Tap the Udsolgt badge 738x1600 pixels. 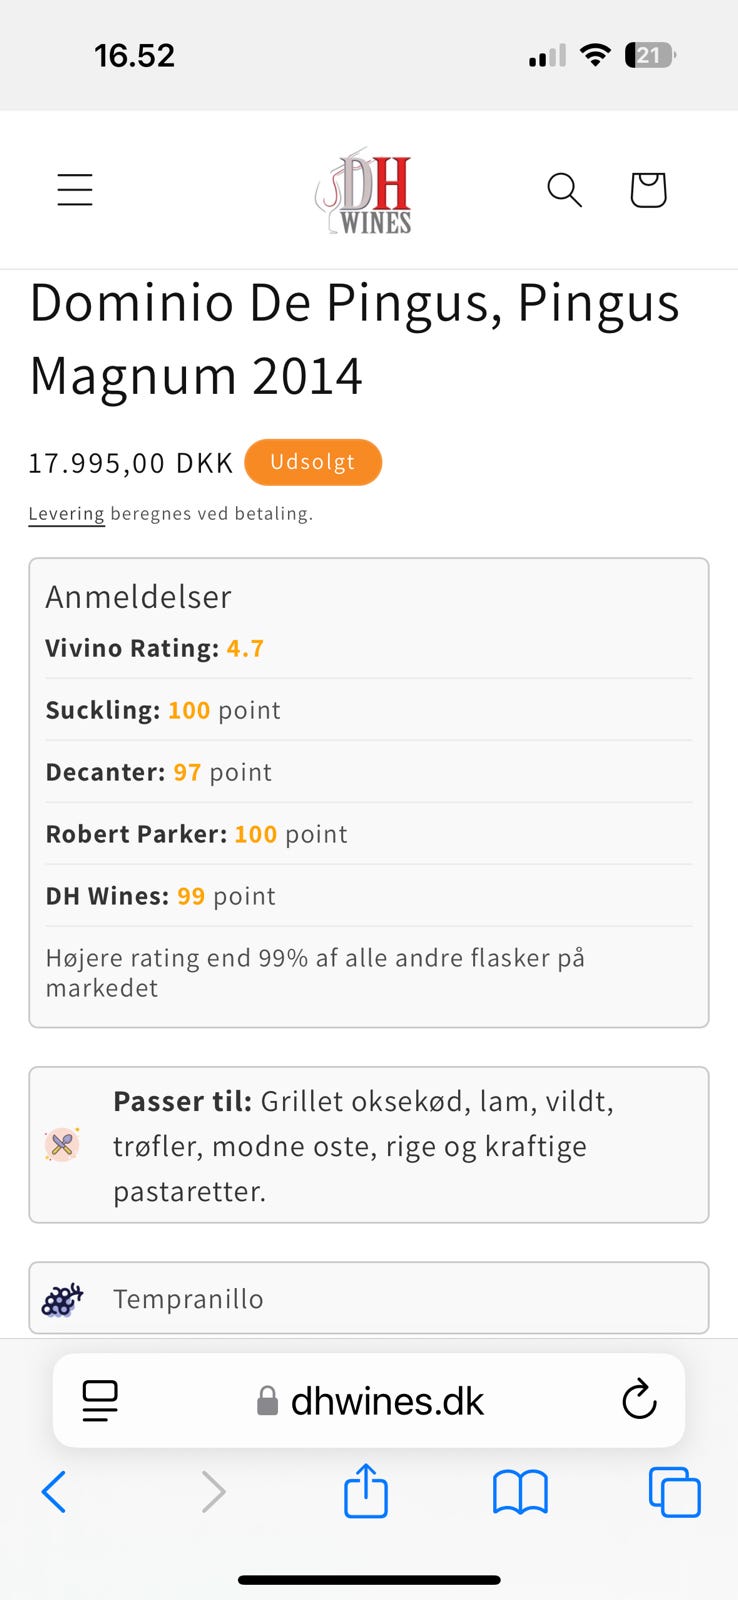[x=313, y=462]
